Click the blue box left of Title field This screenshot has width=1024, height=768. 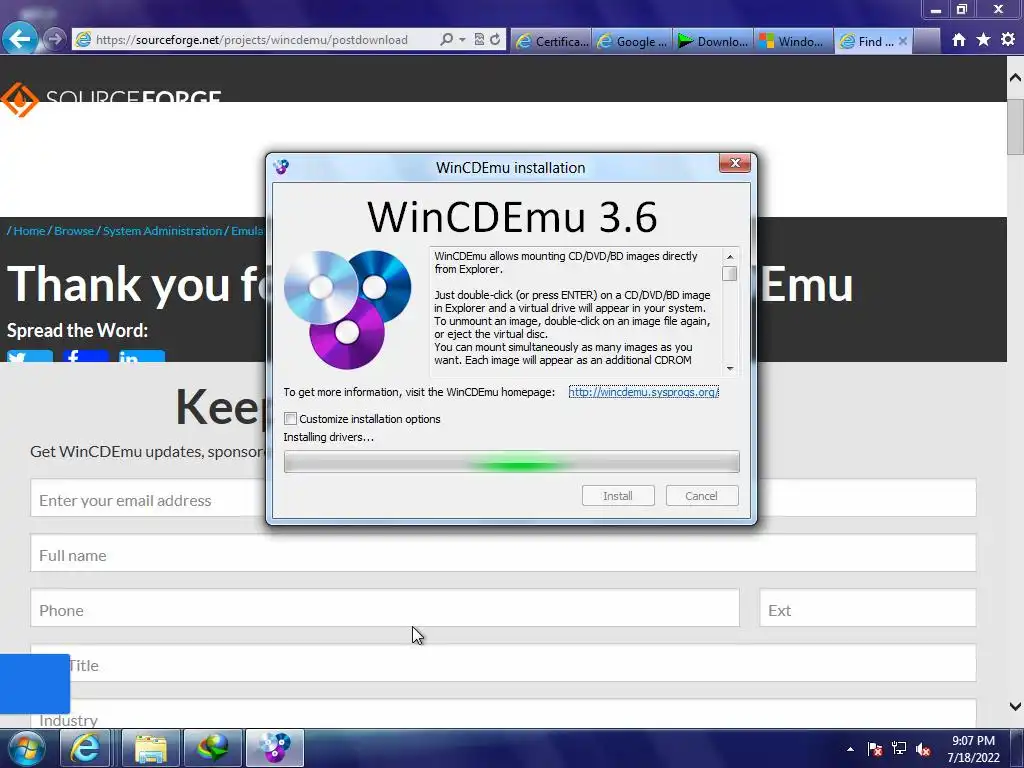pyautogui.click(x=35, y=684)
